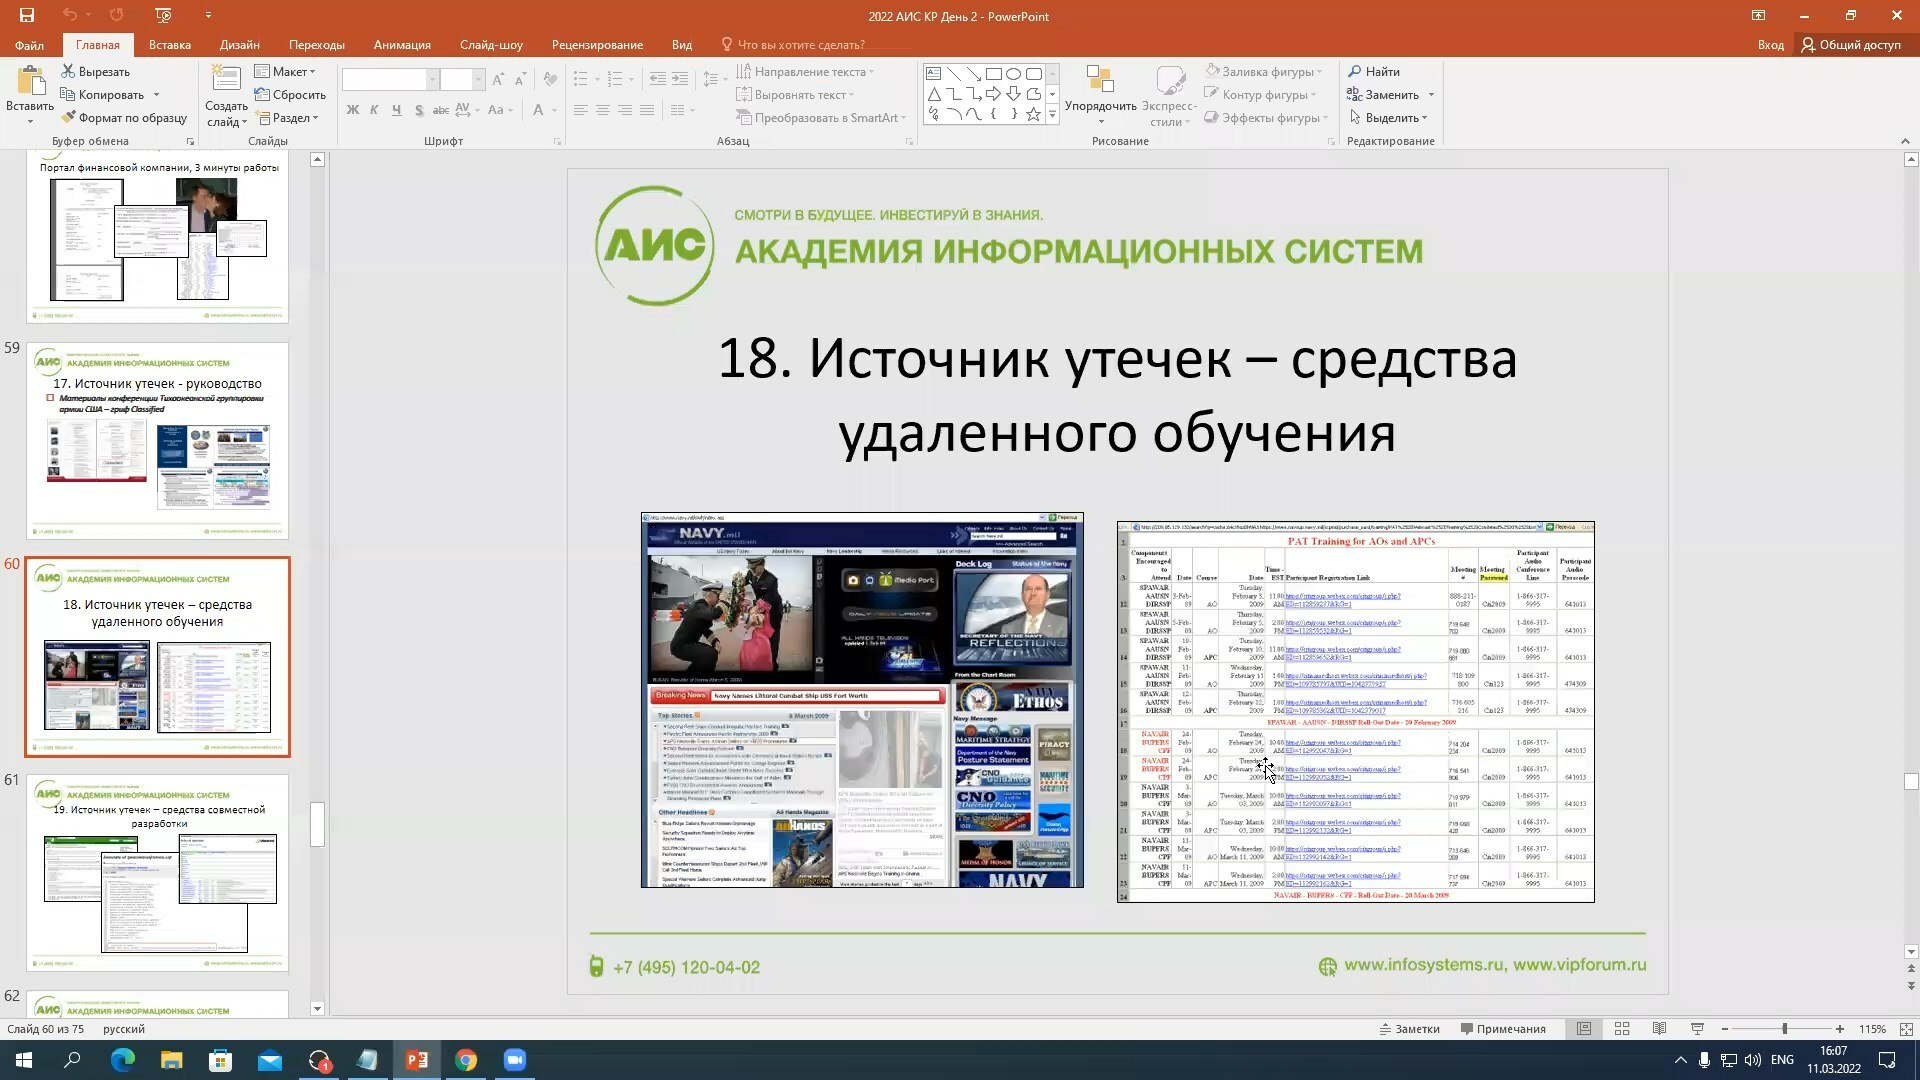Toggle italic (К) formatting

[x=374, y=110]
